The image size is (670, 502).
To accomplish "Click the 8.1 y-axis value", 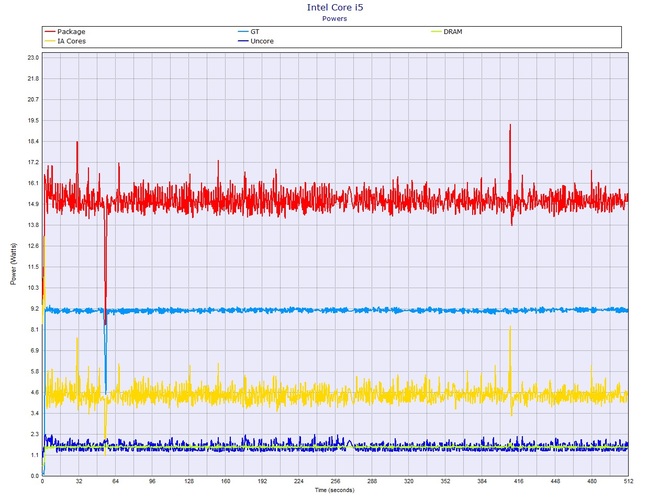I will click(x=35, y=330).
